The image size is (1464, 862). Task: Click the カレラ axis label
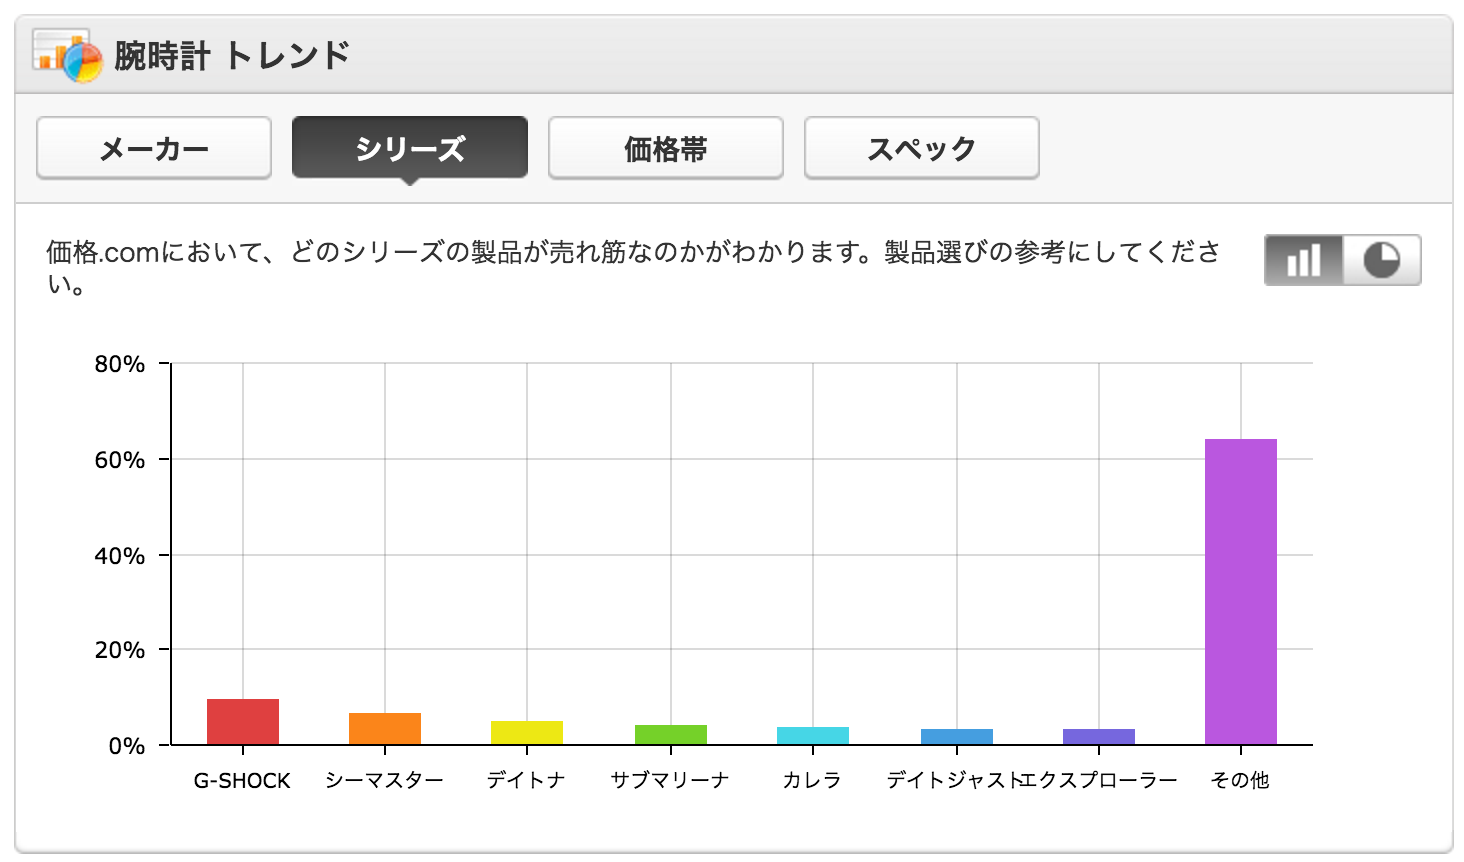(812, 780)
